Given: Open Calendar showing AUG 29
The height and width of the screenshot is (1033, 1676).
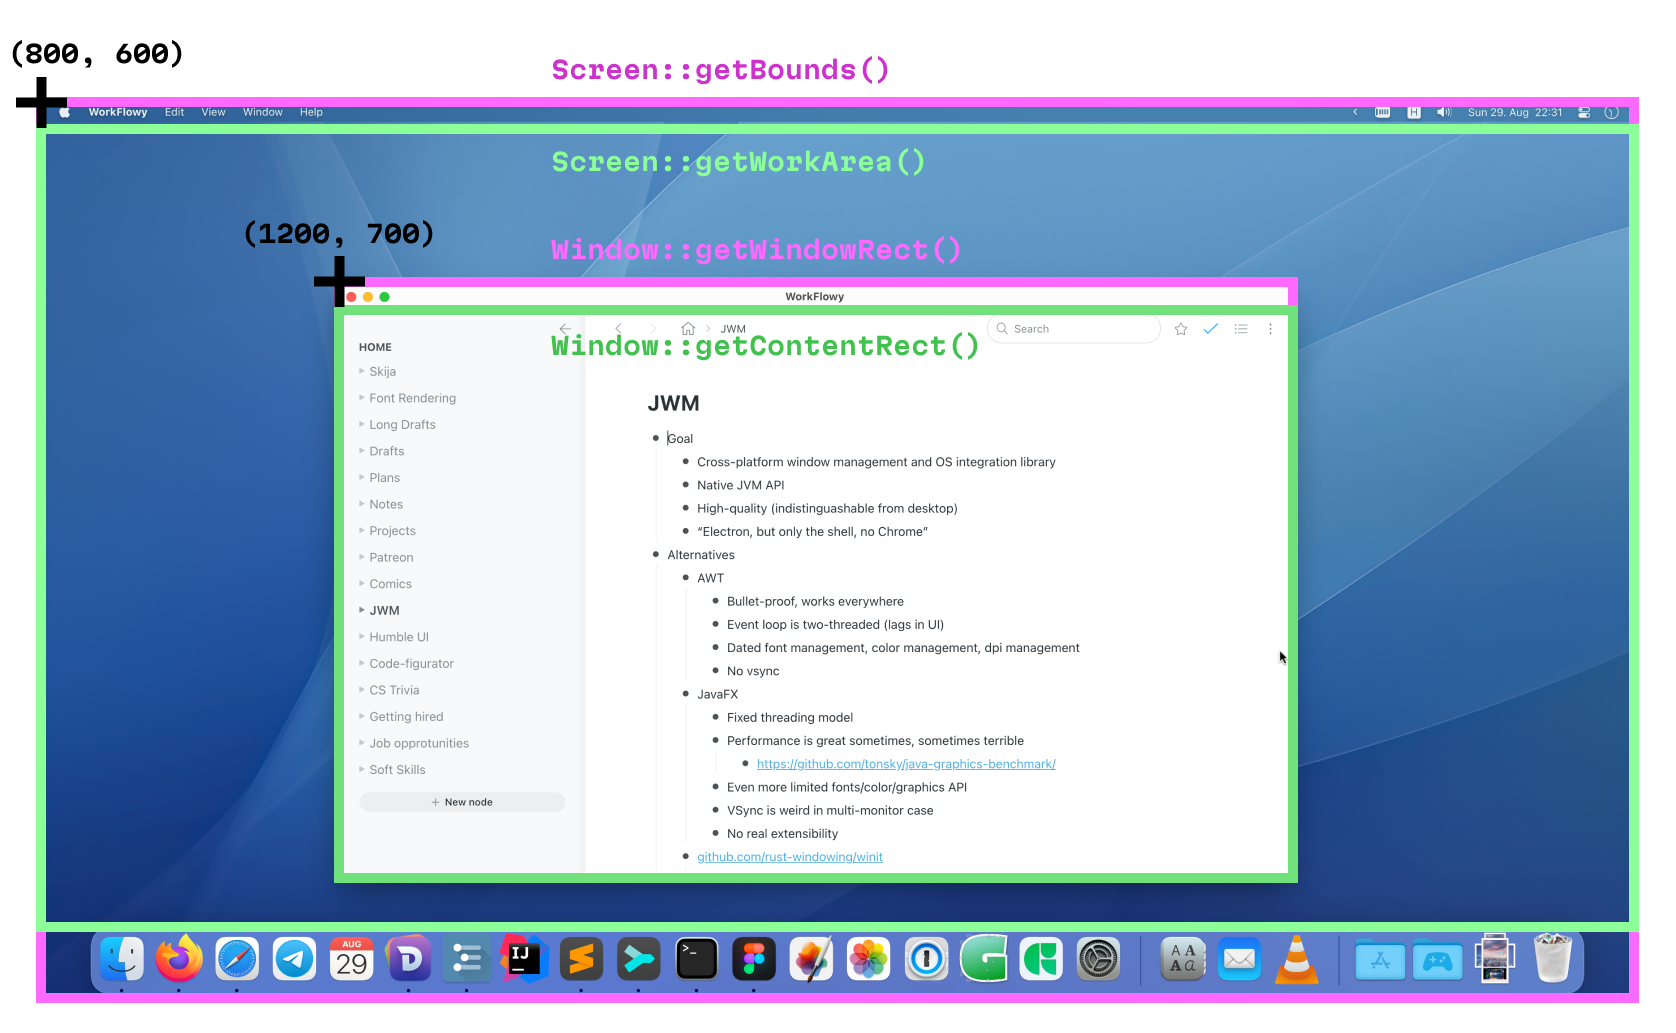Looking at the screenshot, I should tap(352, 960).
